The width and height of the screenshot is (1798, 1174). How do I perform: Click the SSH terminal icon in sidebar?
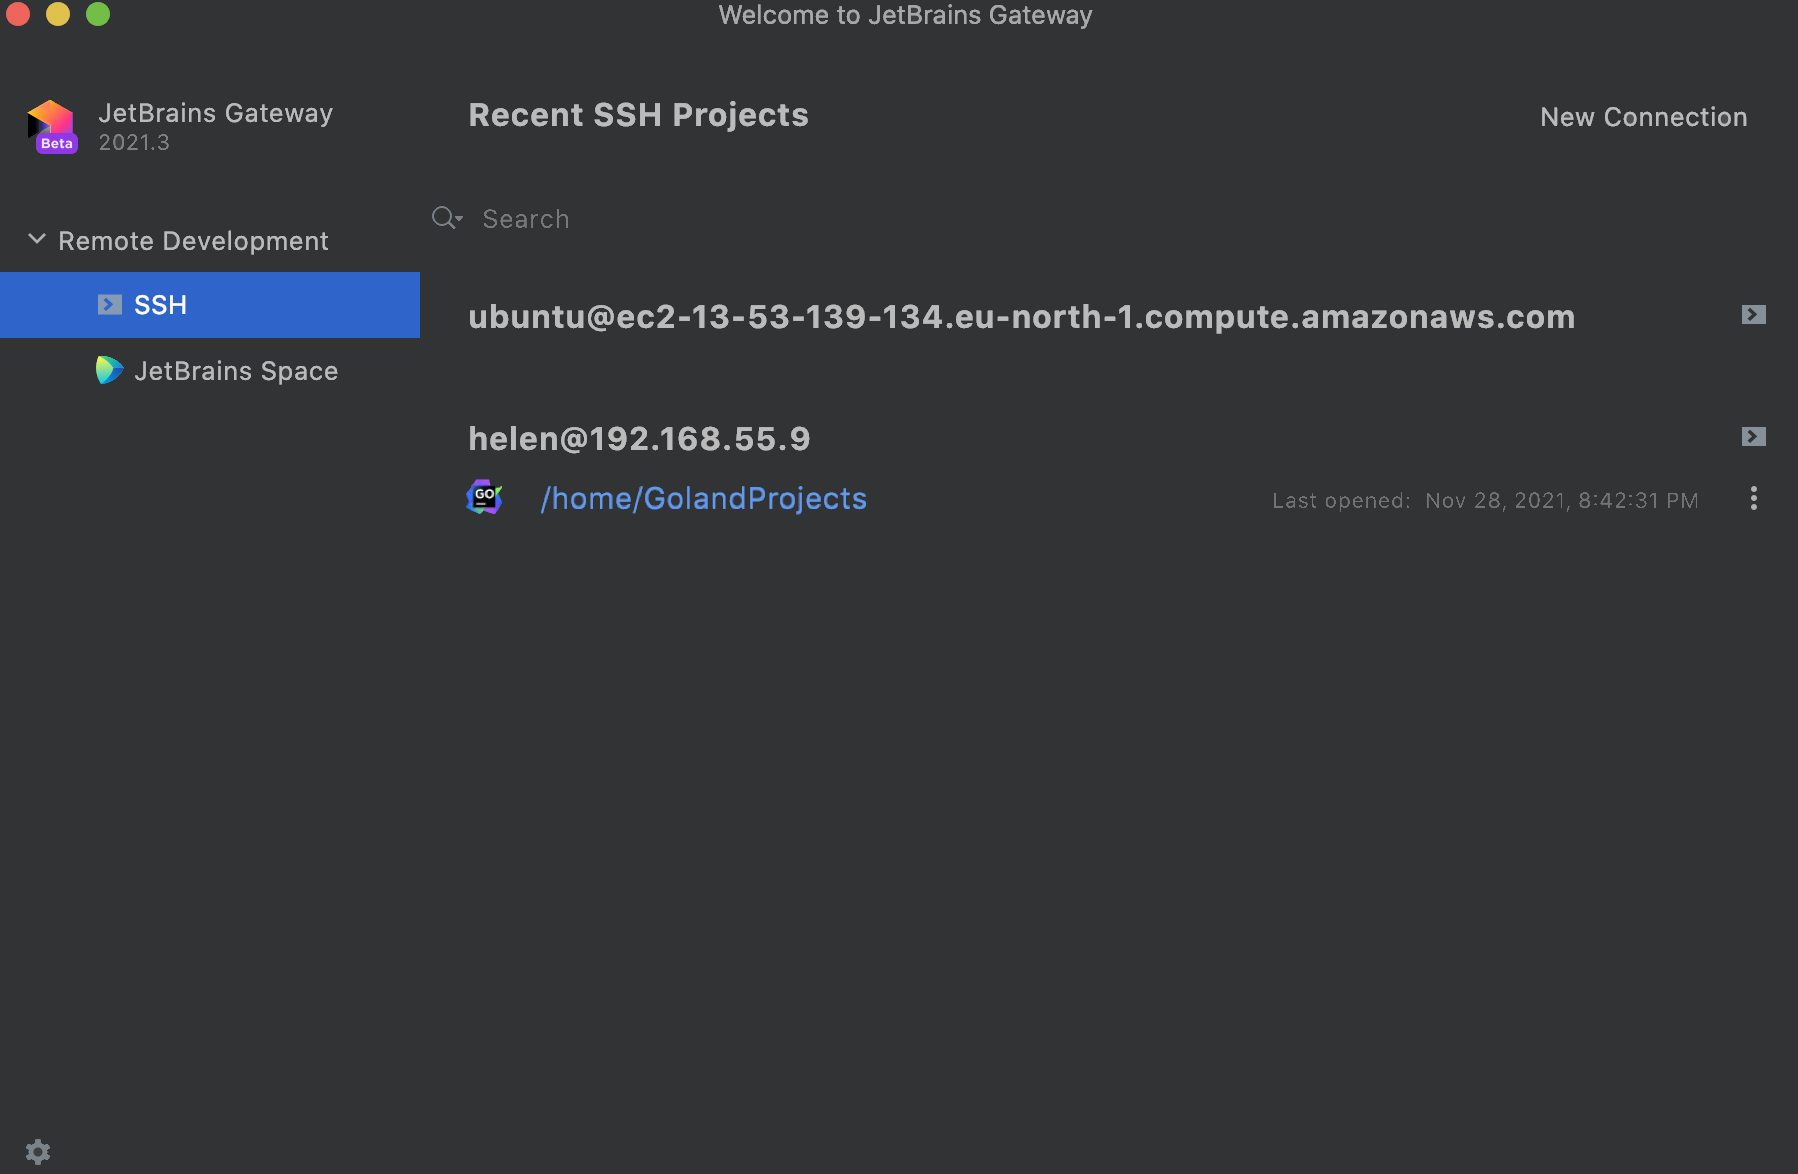point(110,304)
